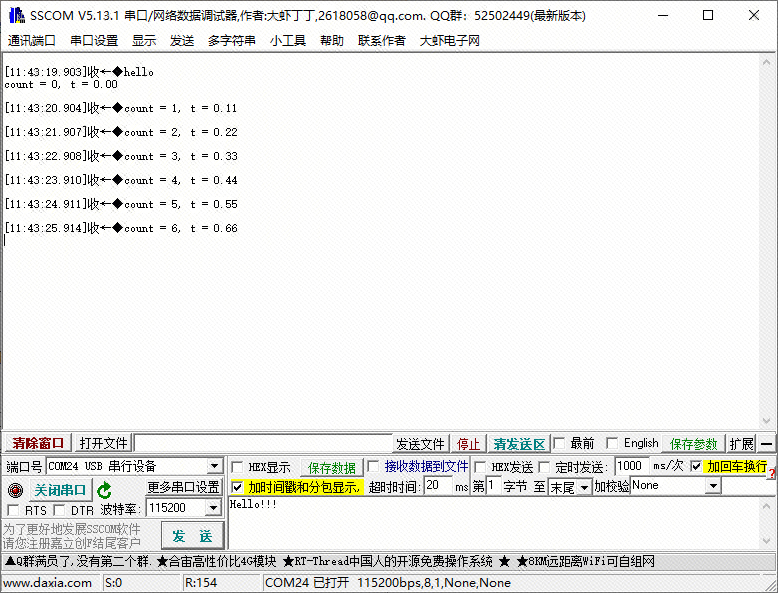Click the 超时时间 20 ms field
This screenshot has height=593, width=778.
pyautogui.click(x=438, y=485)
